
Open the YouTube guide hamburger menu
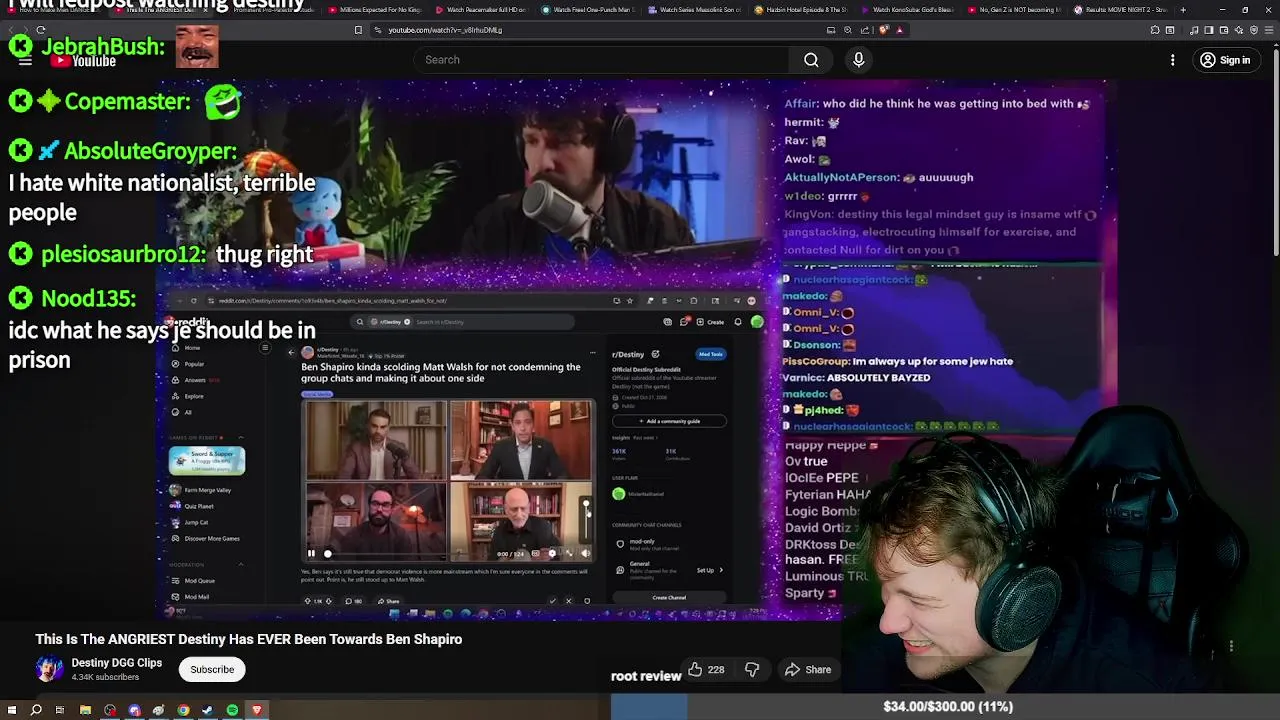25,61
